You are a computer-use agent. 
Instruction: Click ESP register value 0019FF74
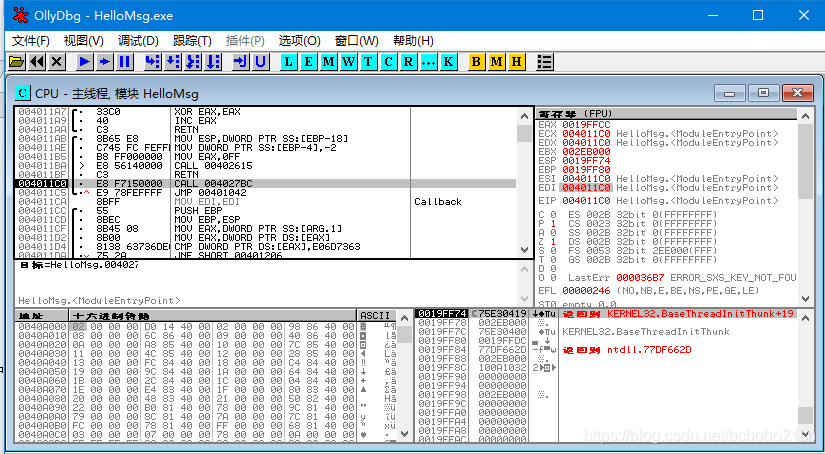coord(586,160)
